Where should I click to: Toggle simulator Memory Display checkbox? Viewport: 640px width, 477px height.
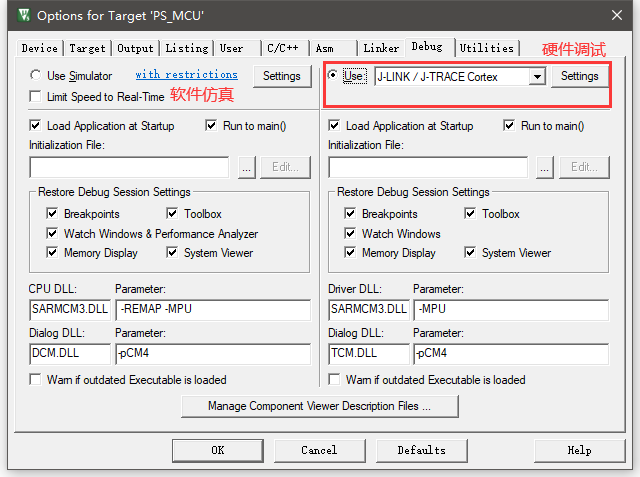point(52,253)
